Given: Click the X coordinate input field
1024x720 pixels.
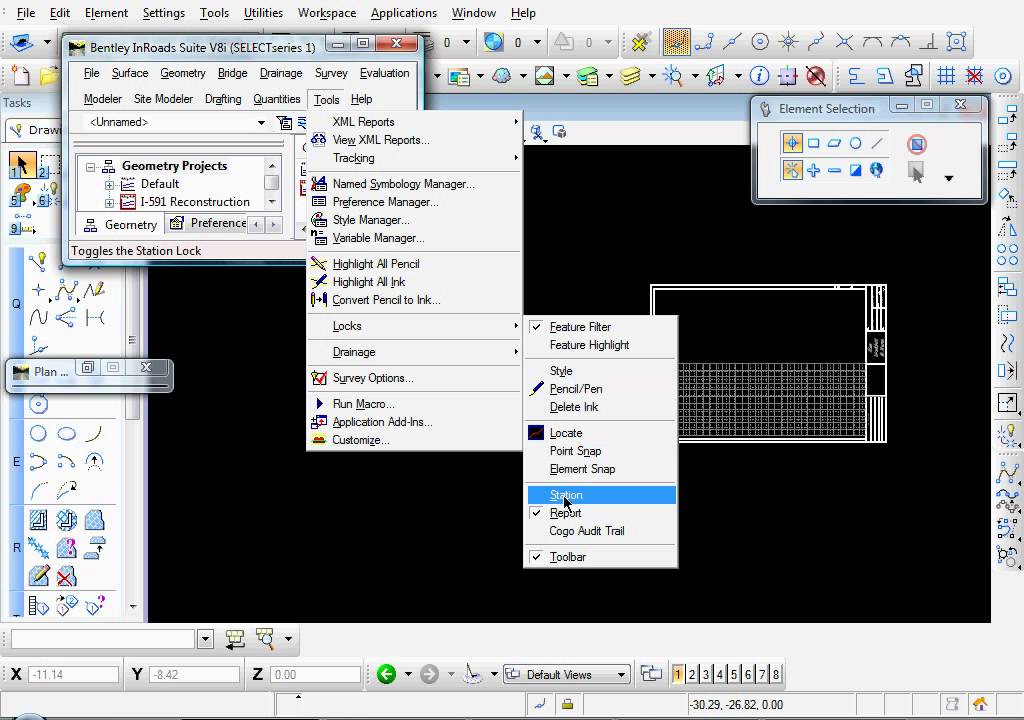Looking at the screenshot, I should 74,674.
